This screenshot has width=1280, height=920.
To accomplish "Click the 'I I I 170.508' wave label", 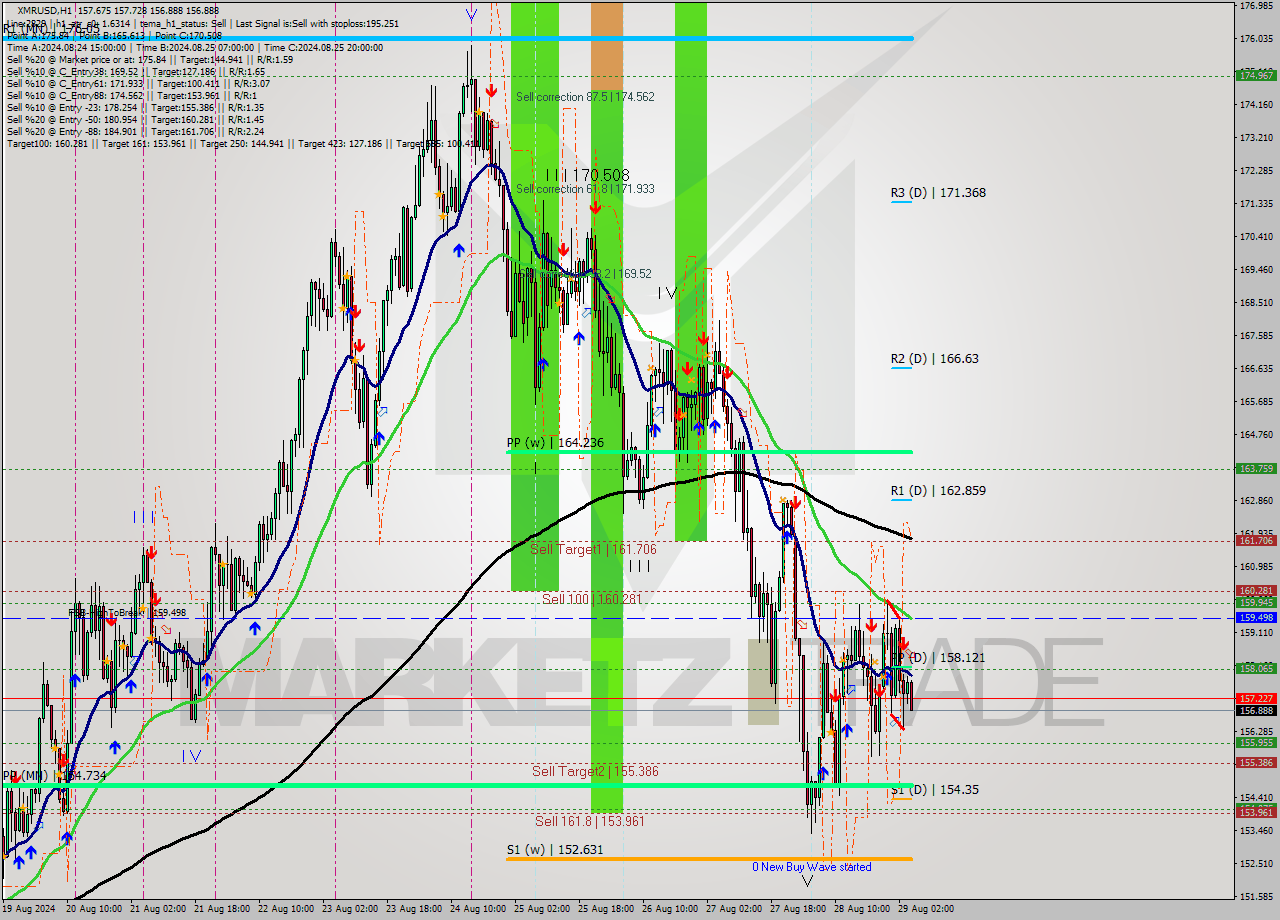I will tap(588, 176).
